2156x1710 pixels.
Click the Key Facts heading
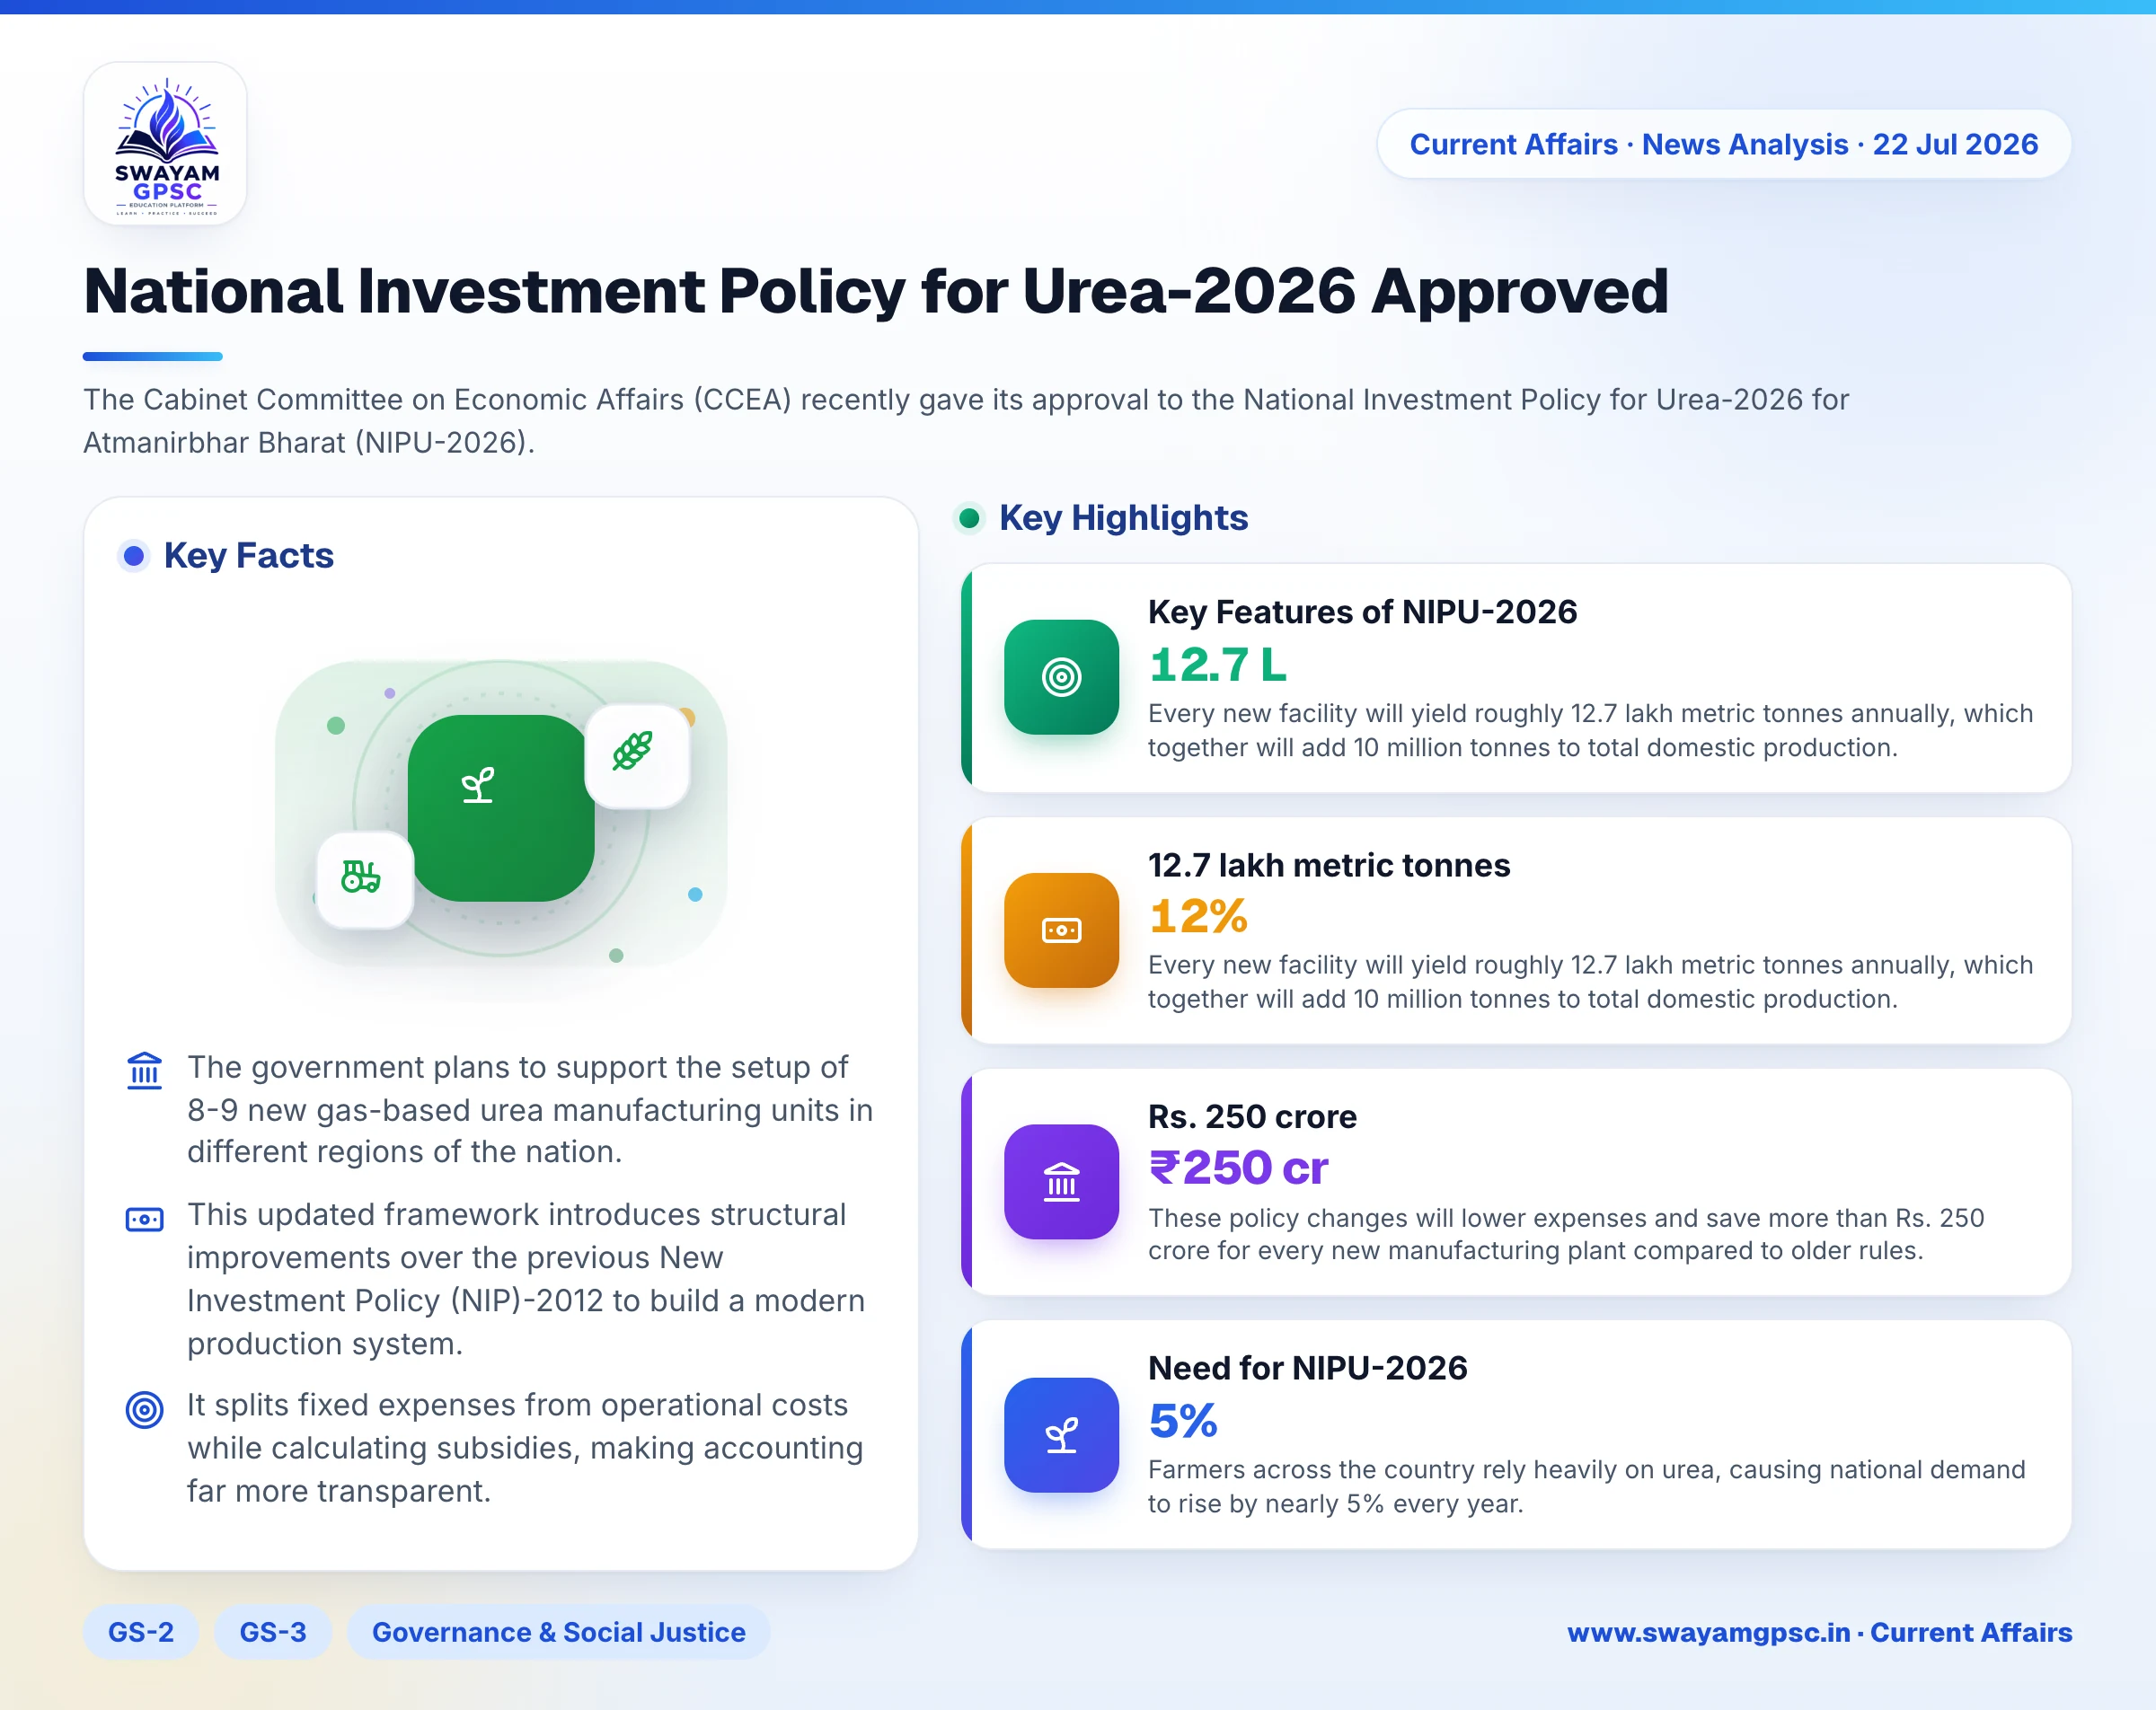pos(249,555)
